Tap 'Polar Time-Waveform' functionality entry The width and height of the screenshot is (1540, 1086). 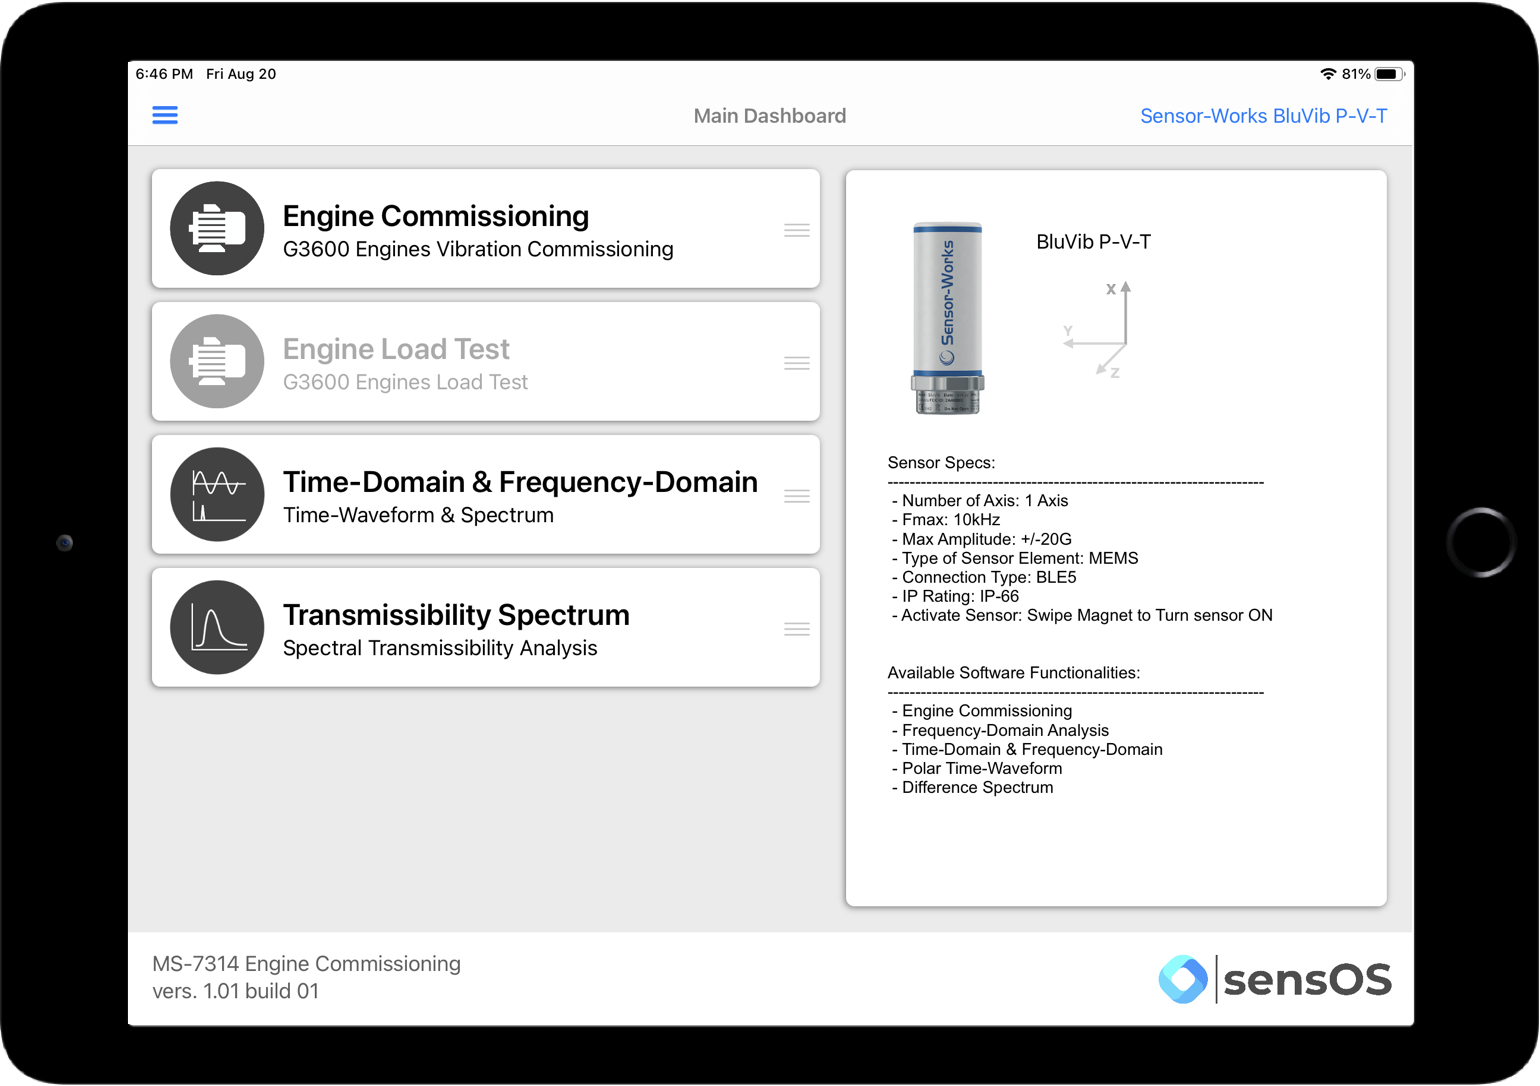click(x=977, y=768)
